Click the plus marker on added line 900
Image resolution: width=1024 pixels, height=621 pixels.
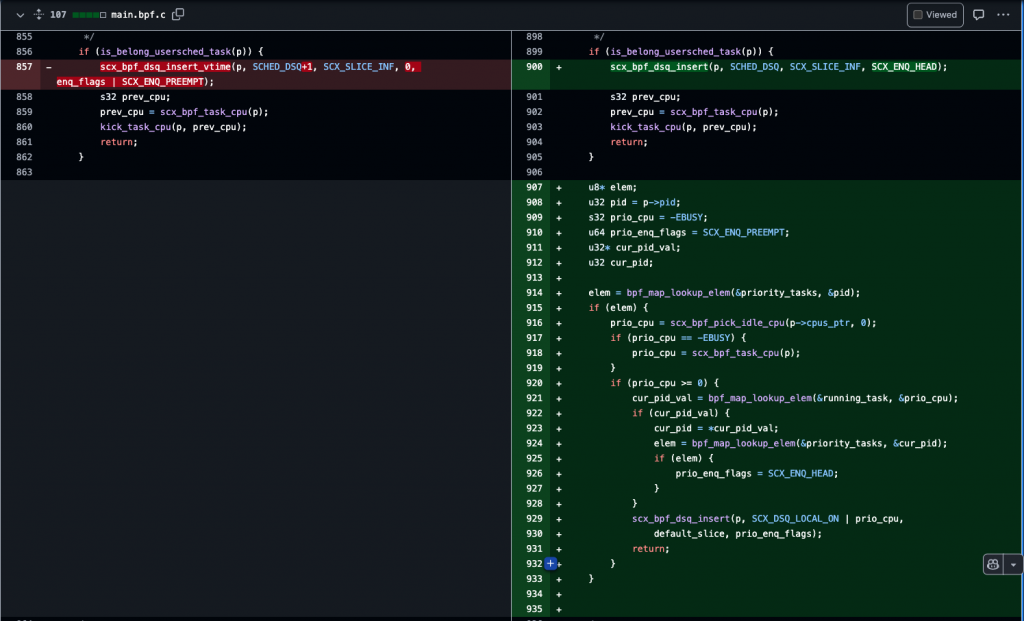tap(559, 66)
